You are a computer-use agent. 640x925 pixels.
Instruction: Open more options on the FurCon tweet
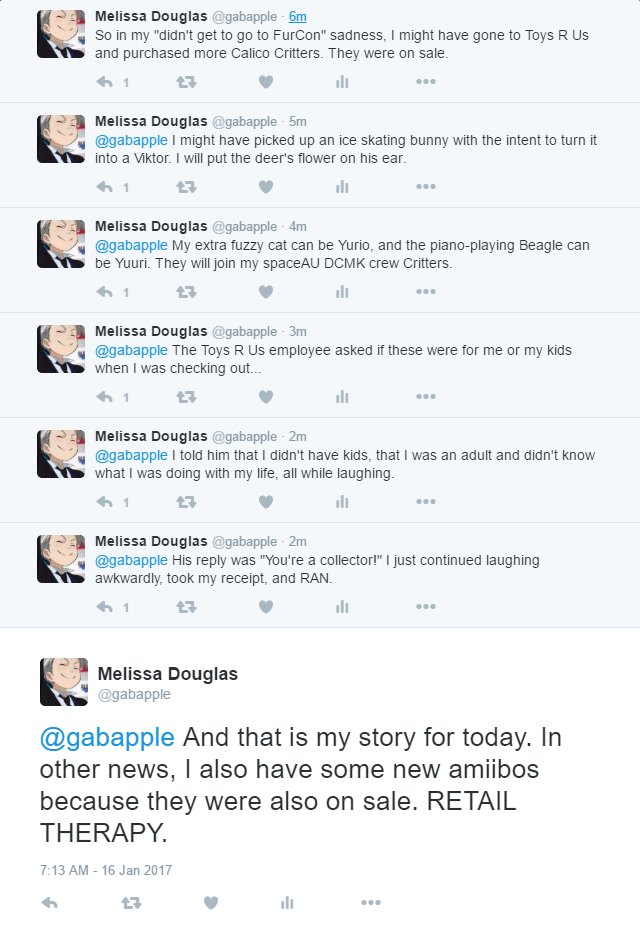point(426,82)
